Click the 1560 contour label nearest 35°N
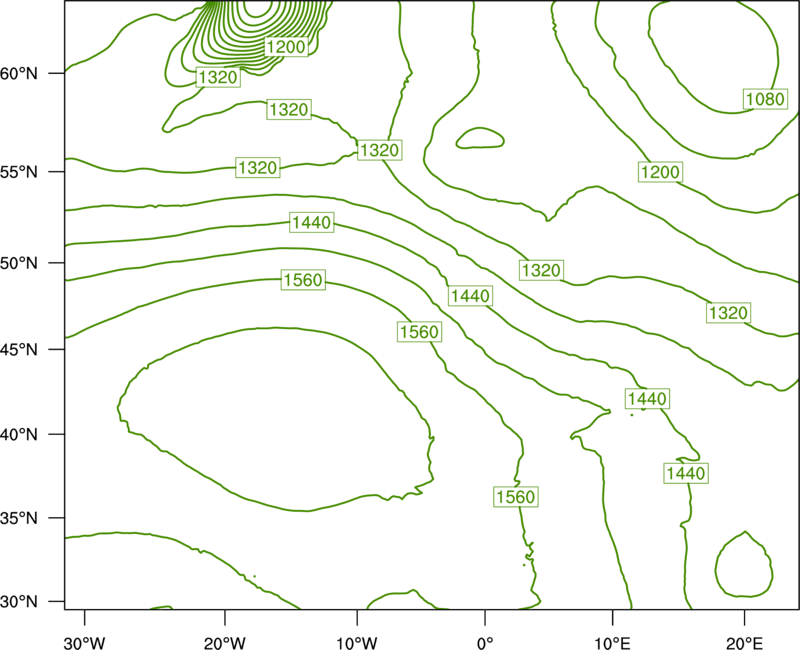800x650 pixels. (516, 496)
